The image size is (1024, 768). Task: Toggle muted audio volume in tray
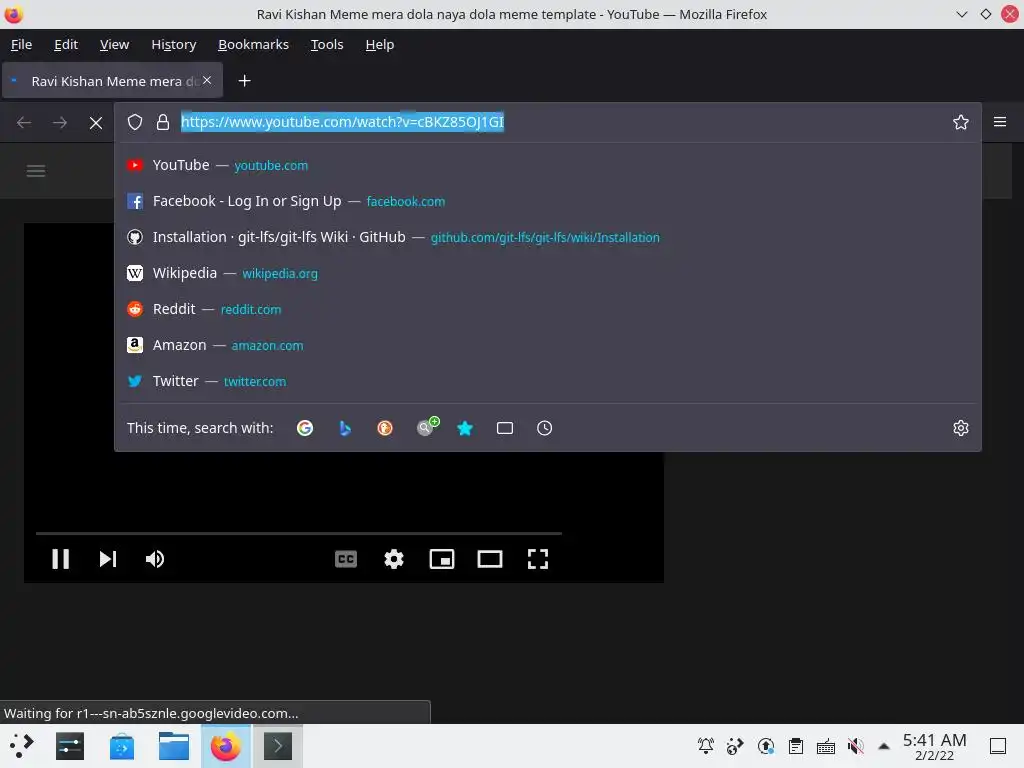[x=856, y=746]
